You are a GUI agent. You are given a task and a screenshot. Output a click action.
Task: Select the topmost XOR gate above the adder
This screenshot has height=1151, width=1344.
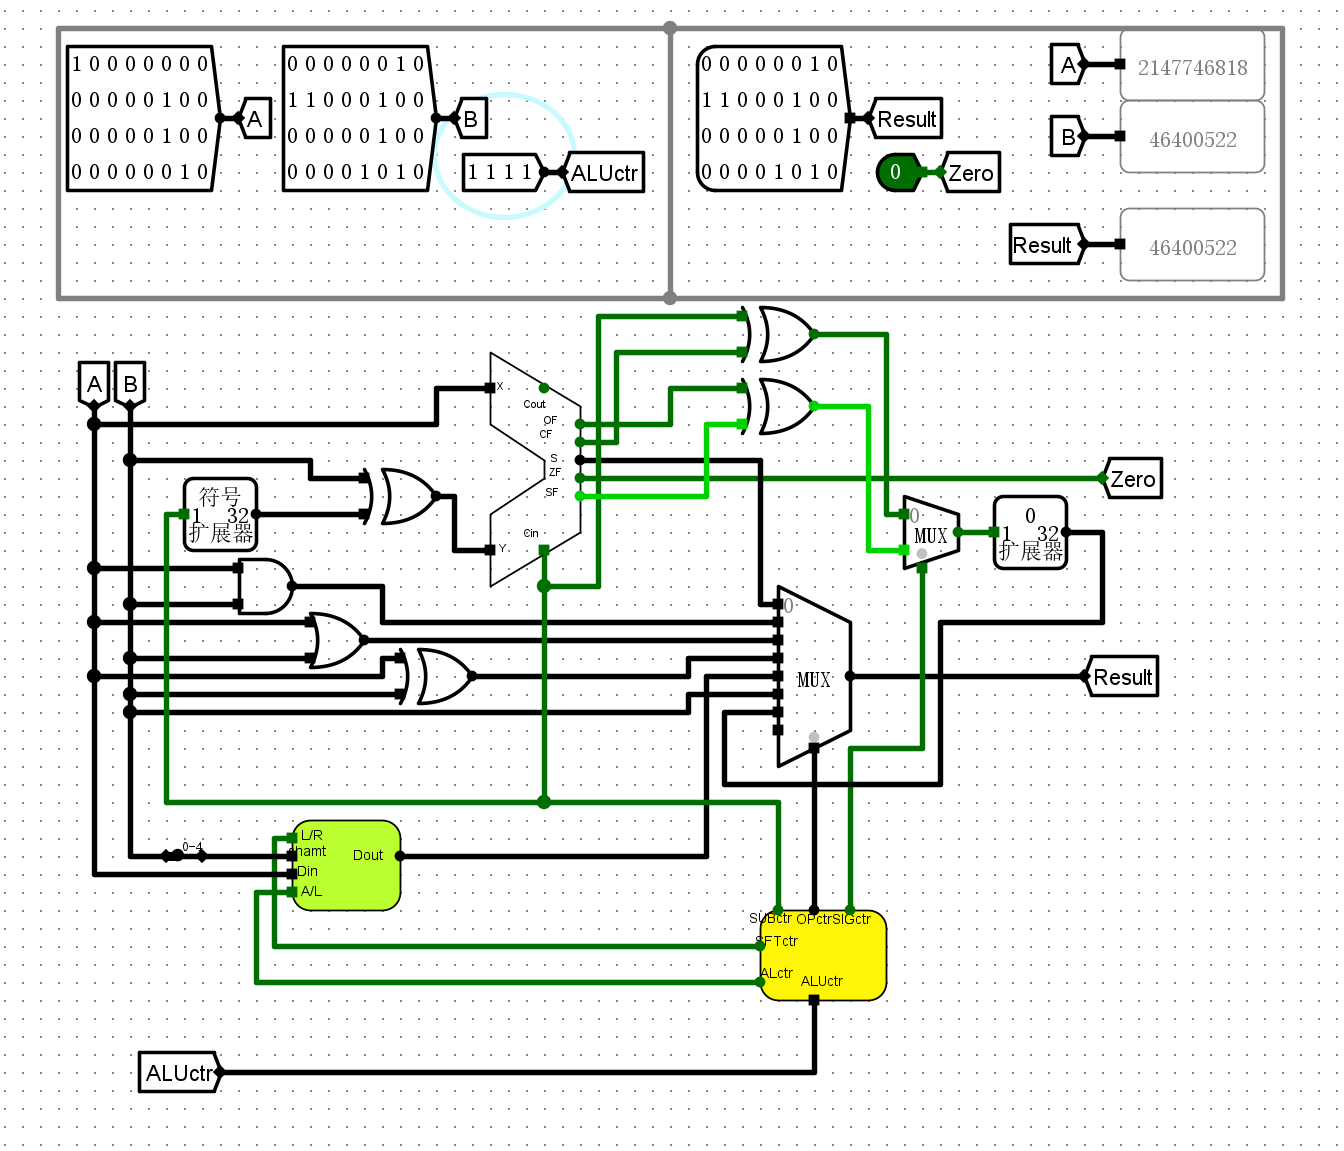pos(780,334)
